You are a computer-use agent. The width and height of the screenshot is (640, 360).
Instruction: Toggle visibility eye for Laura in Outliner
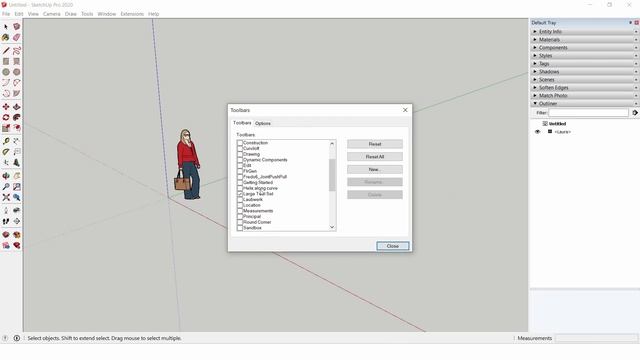pos(537,132)
